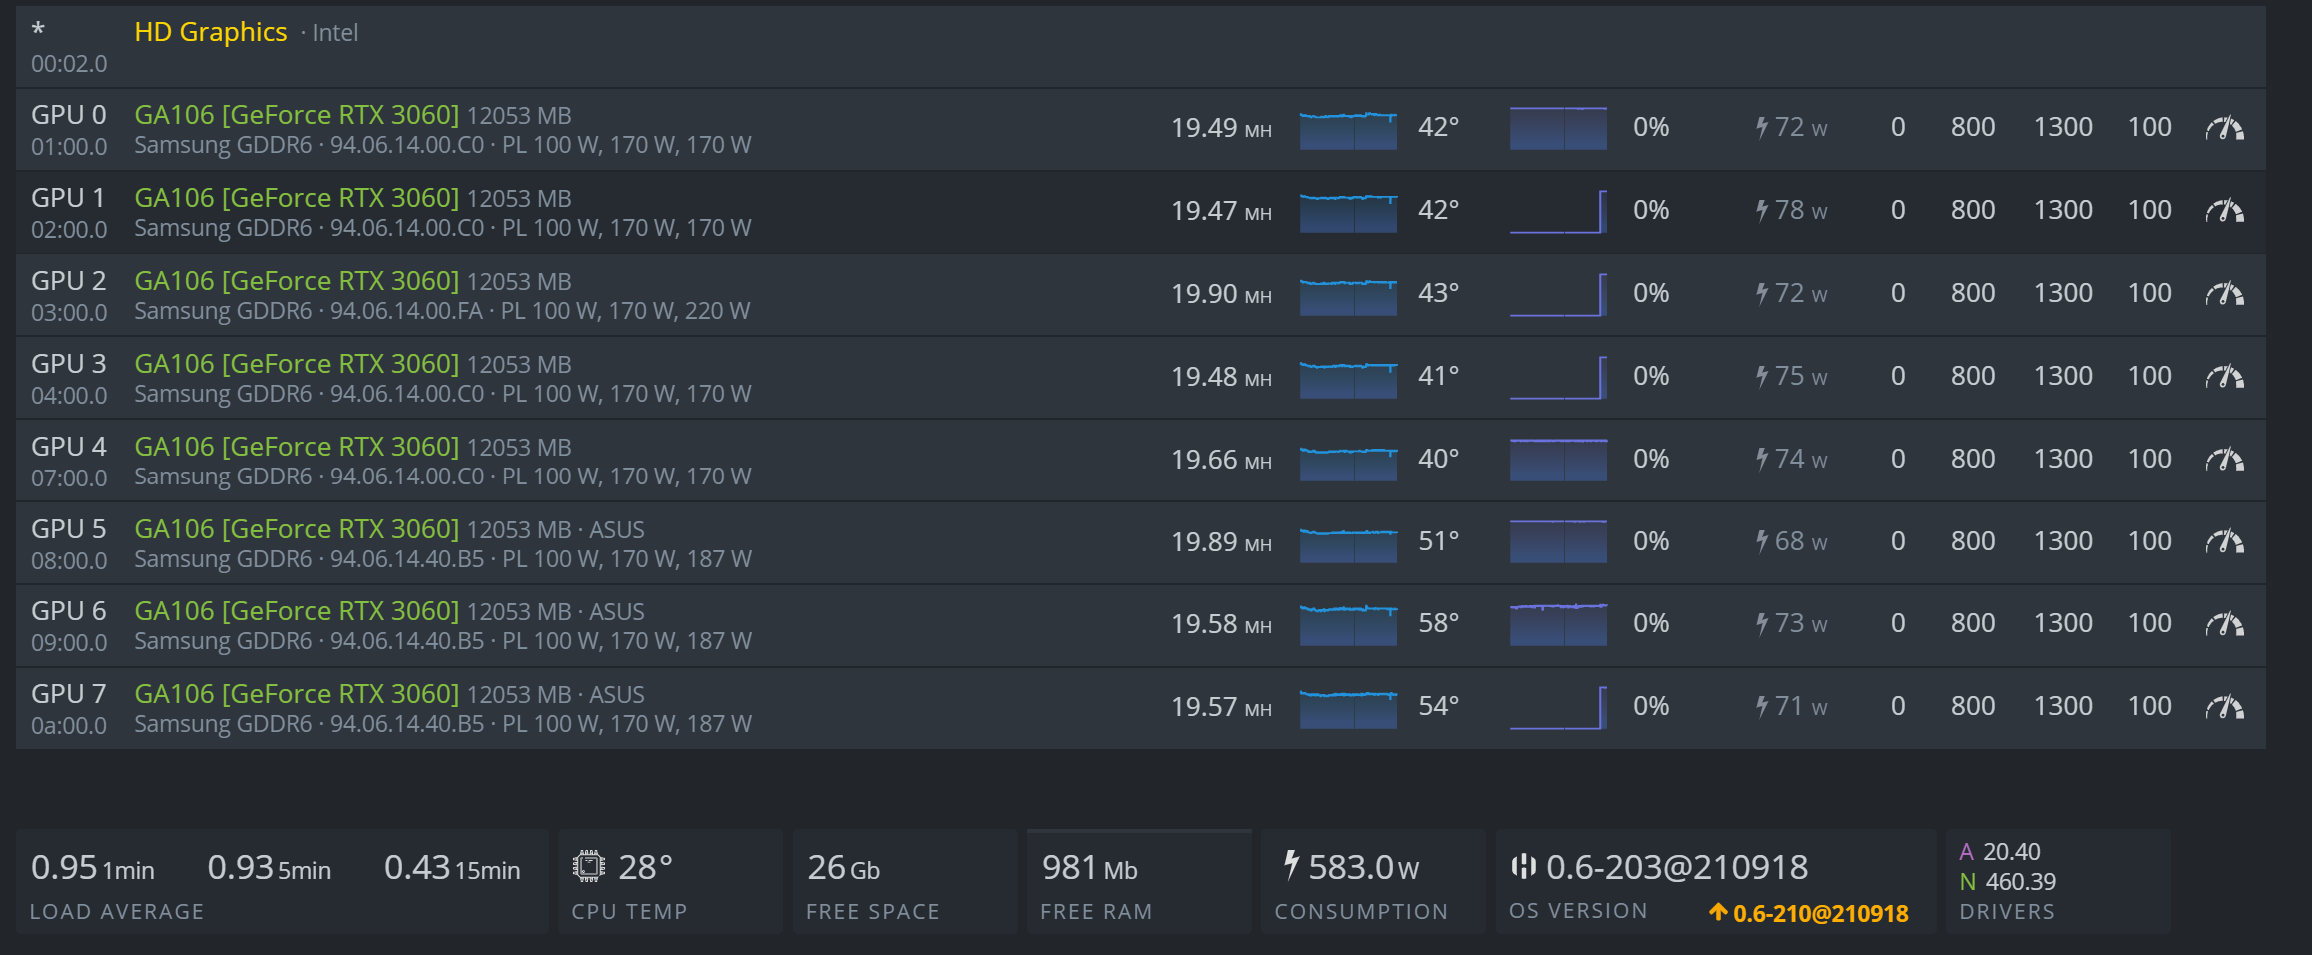Image resolution: width=2312 pixels, height=955 pixels.
Task: Click the GPU 6 hashrate graph
Action: tap(1348, 624)
